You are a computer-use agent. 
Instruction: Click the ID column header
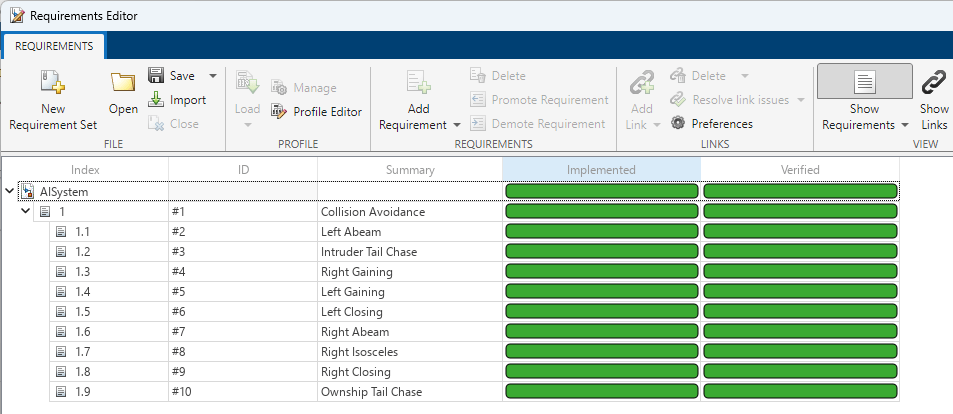(243, 170)
